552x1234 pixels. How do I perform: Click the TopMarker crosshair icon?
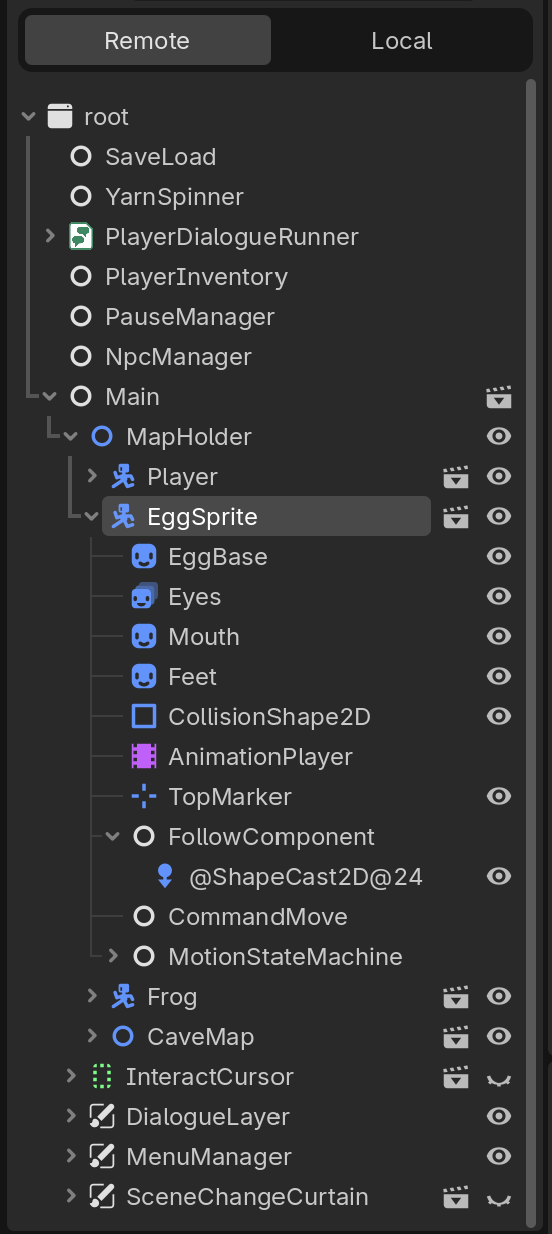[x=144, y=797]
